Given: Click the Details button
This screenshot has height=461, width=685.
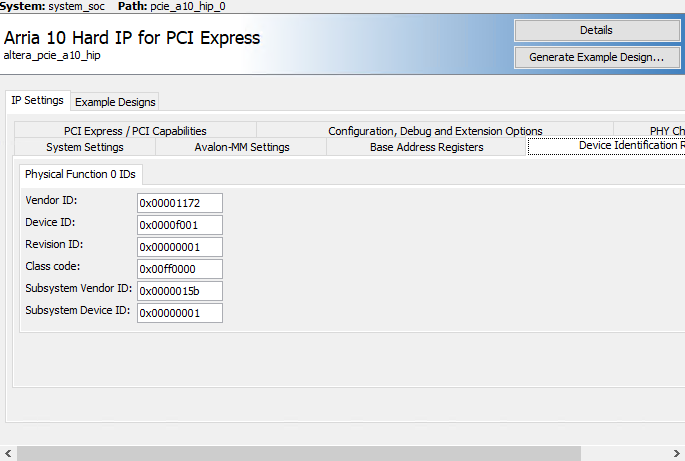Looking at the screenshot, I should pyautogui.click(x=596, y=30).
